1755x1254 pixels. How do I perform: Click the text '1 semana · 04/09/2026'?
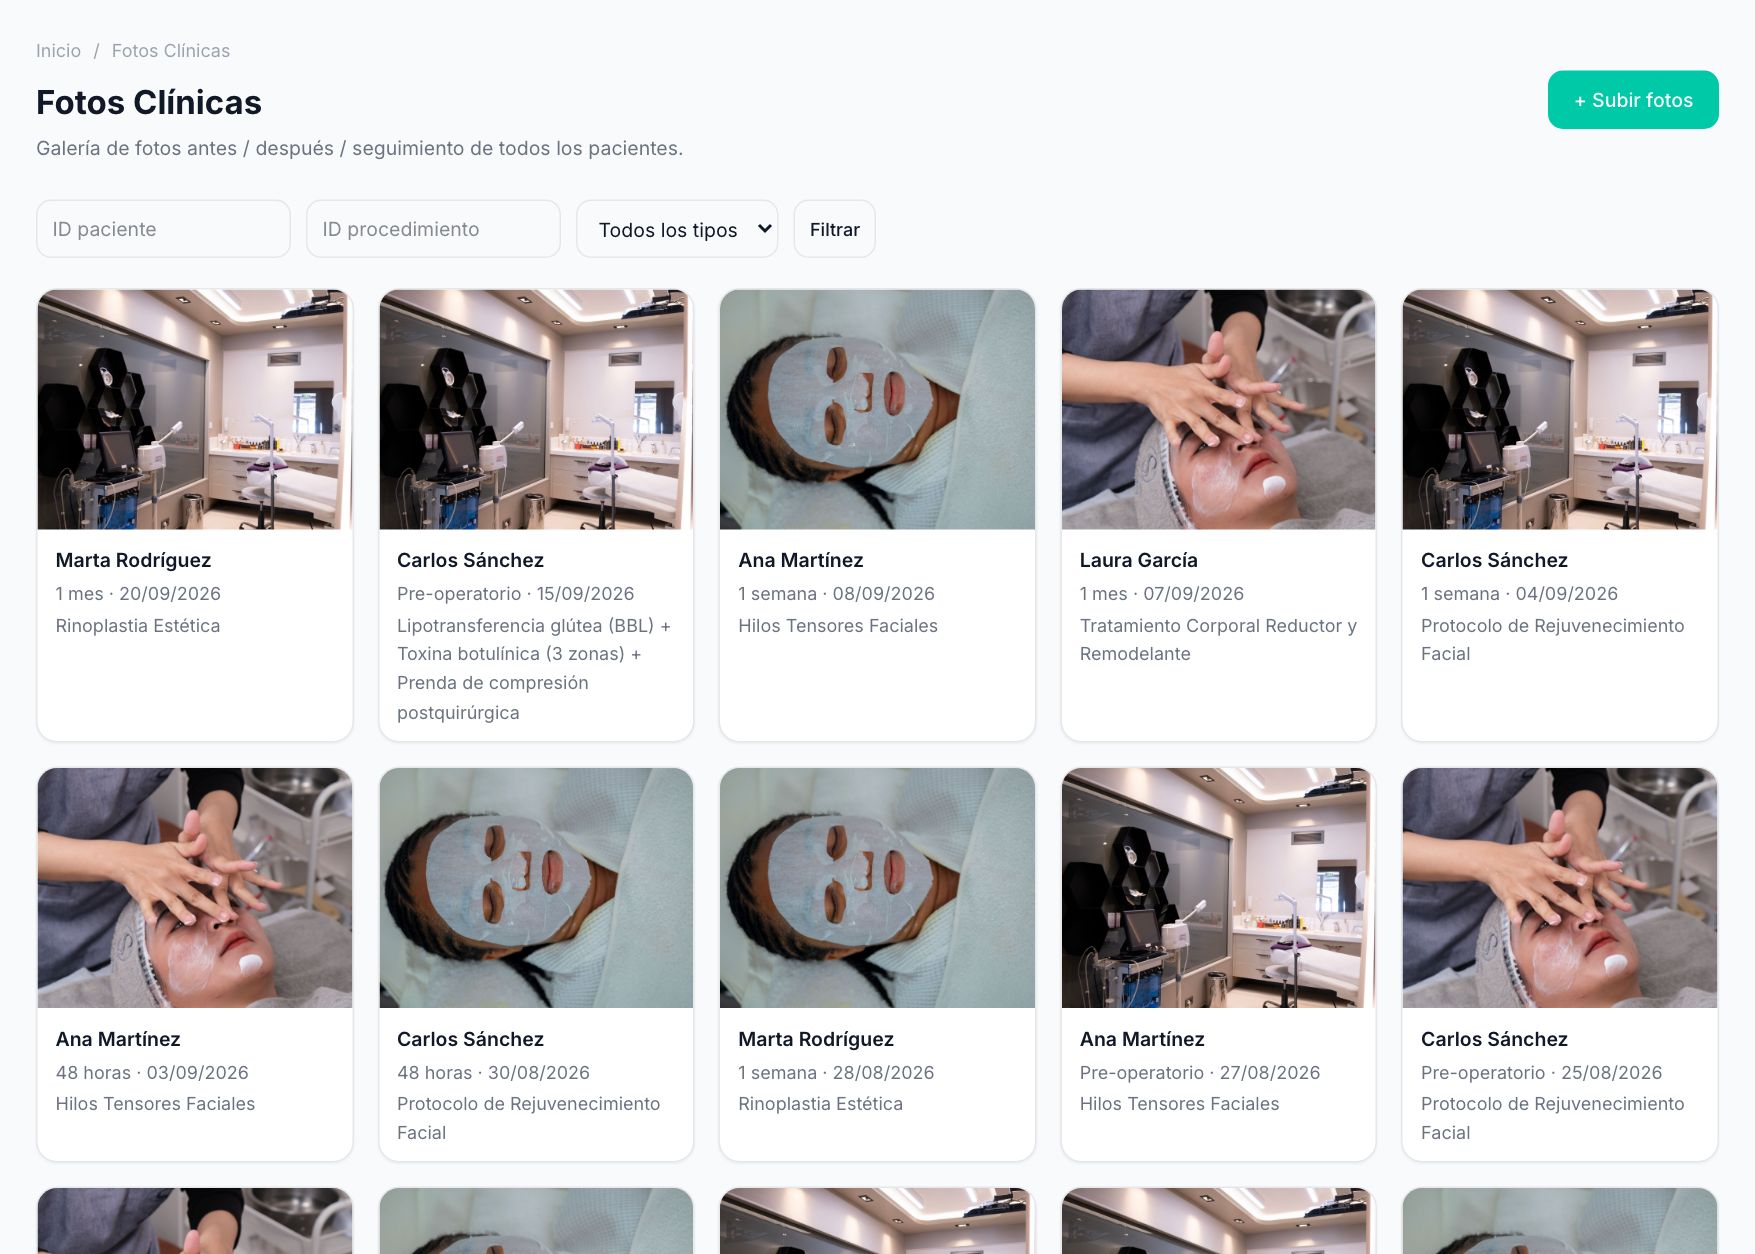point(1519,593)
